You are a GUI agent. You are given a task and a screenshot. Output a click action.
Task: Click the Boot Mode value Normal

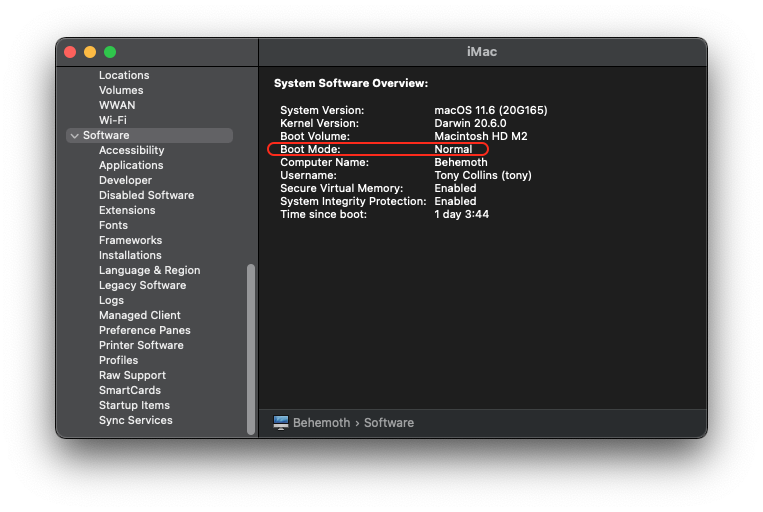(x=453, y=149)
